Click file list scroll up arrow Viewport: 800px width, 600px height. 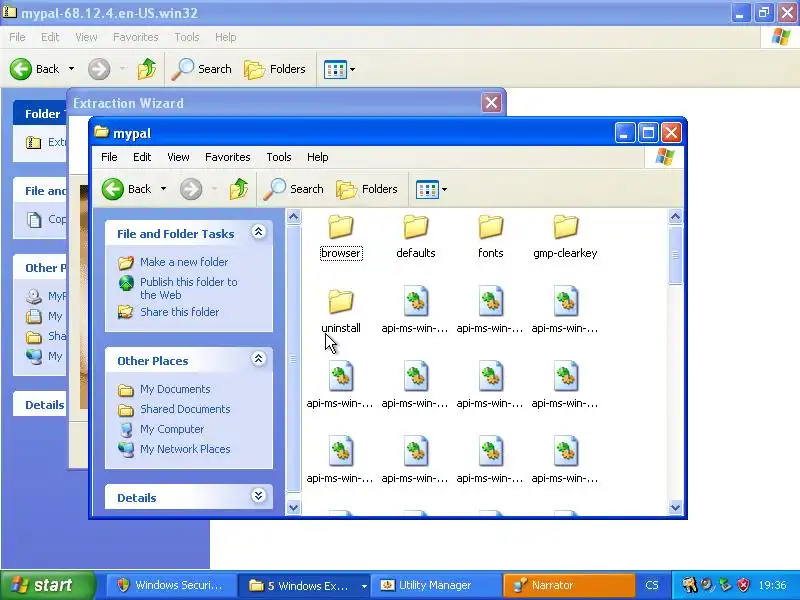[675, 217]
